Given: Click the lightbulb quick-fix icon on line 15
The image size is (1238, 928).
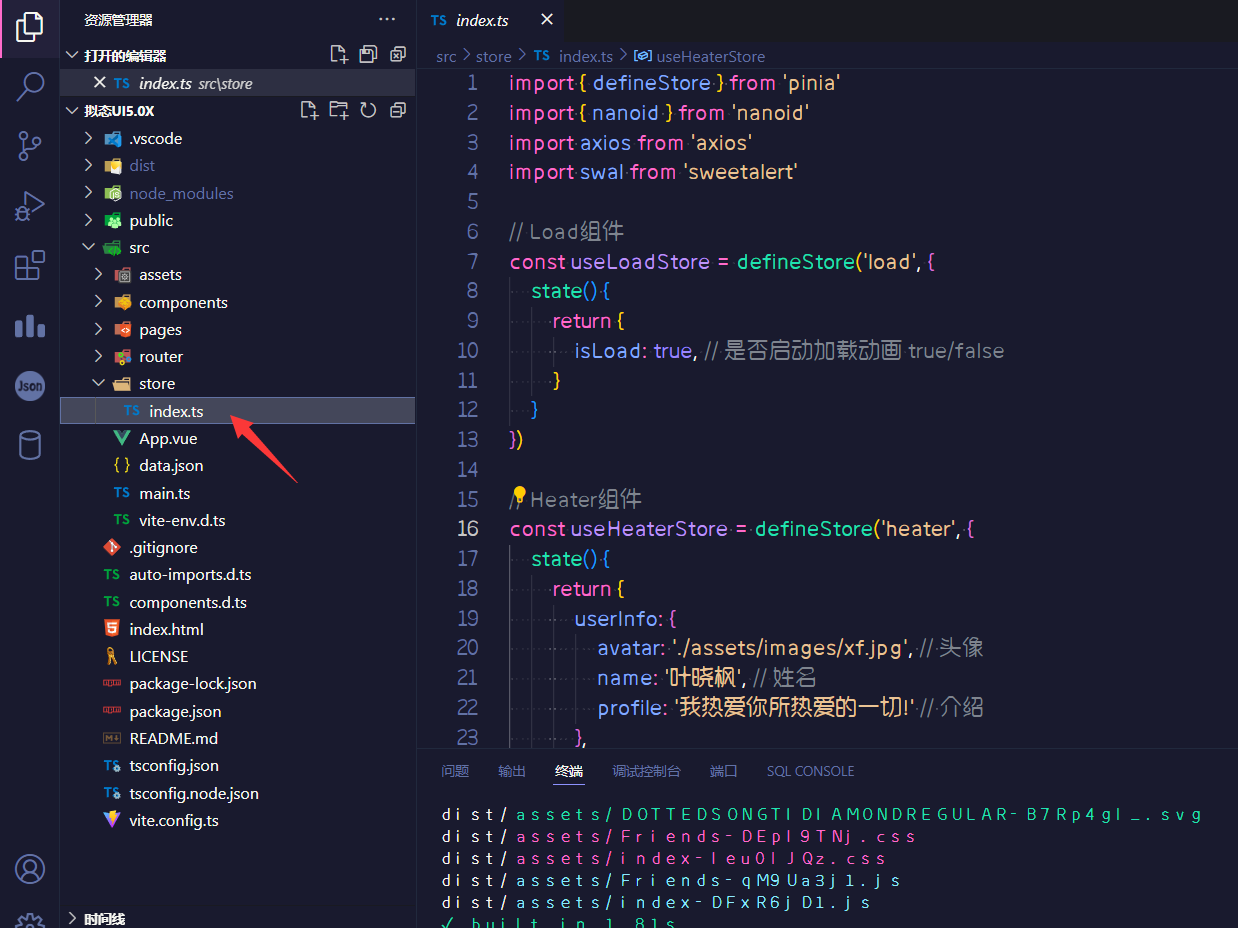Looking at the screenshot, I should pos(518,495).
